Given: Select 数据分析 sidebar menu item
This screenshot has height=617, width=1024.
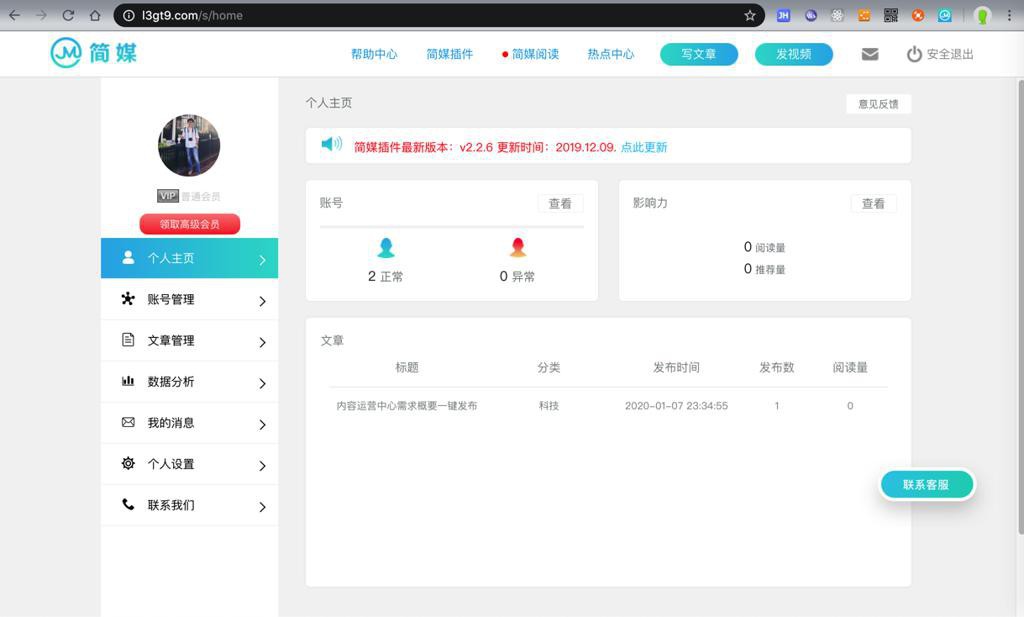Looking at the screenshot, I should coord(189,381).
